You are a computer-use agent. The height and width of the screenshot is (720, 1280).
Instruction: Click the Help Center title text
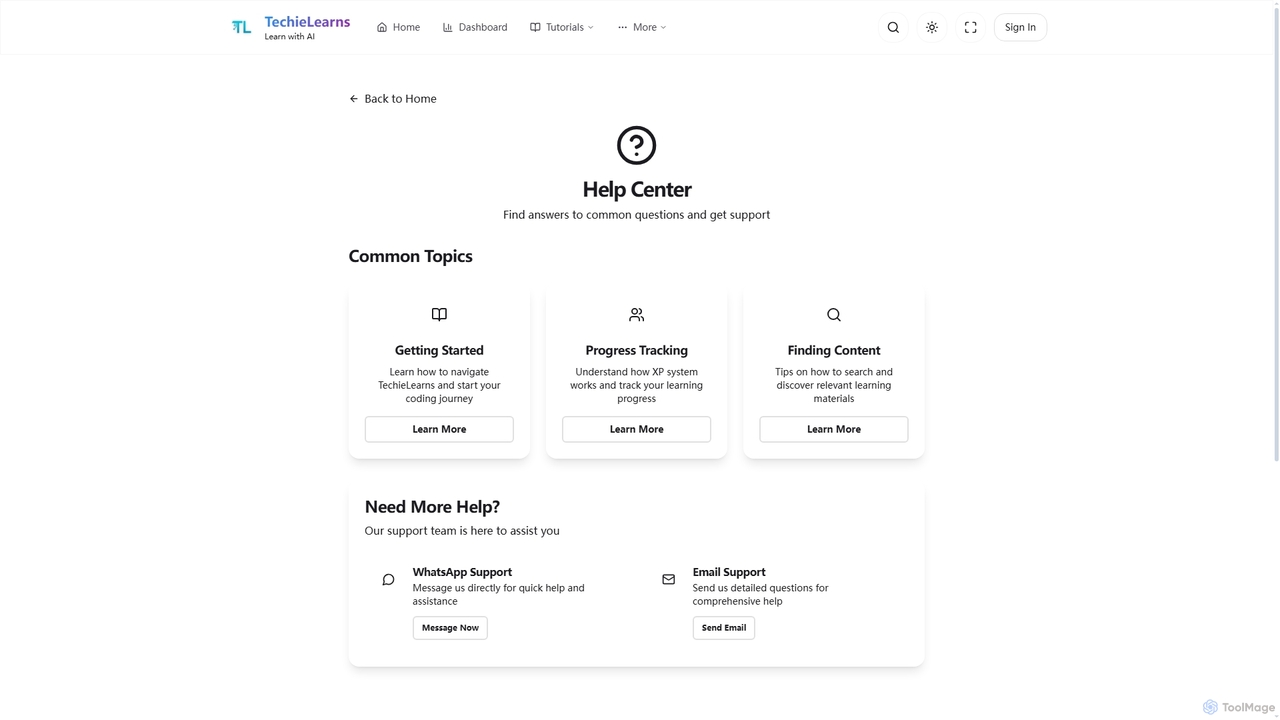click(x=637, y=189)
